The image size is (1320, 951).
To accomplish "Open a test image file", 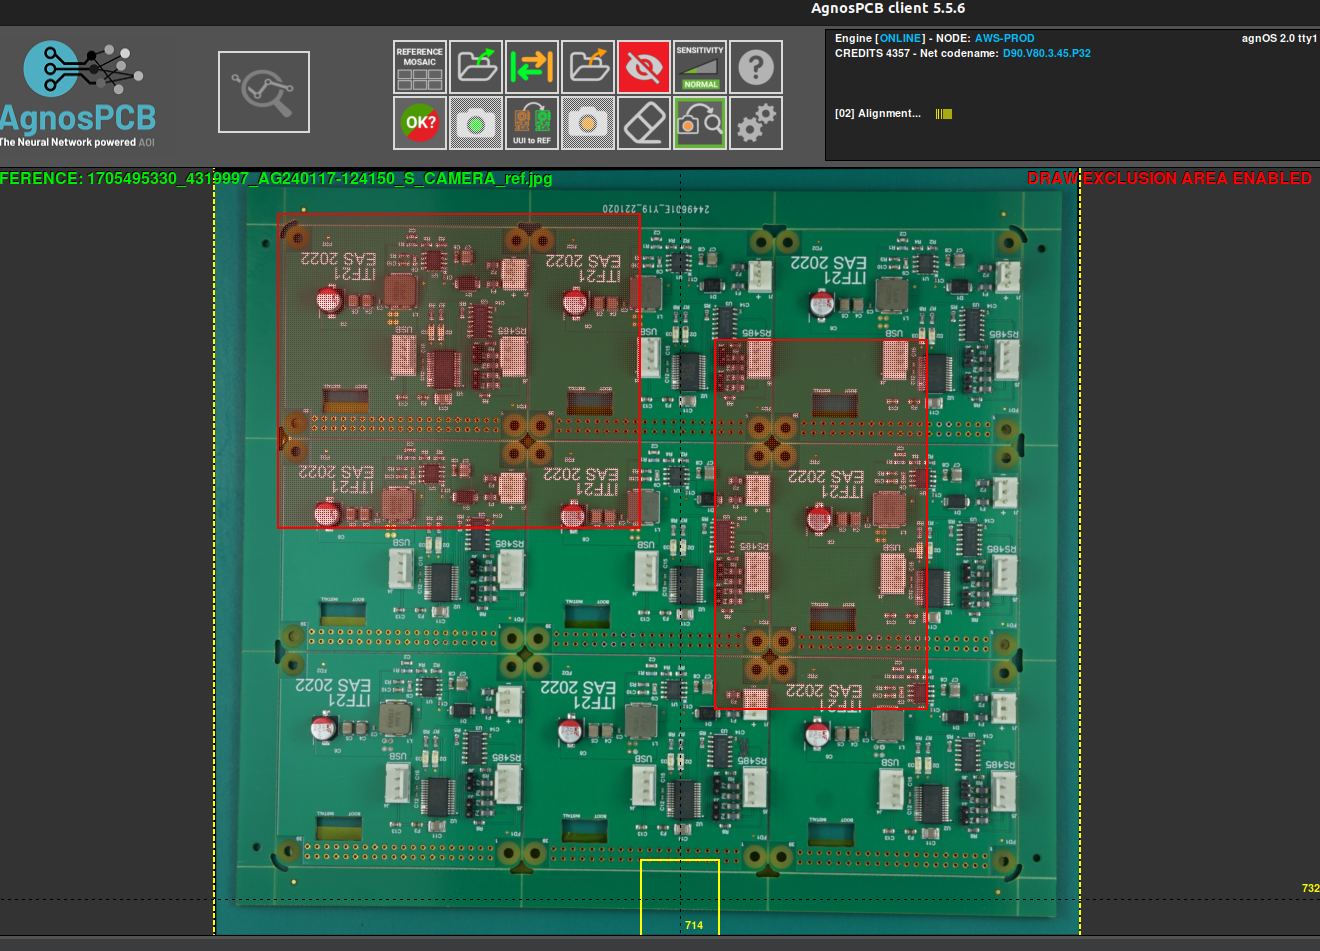I will click(587, 66).
